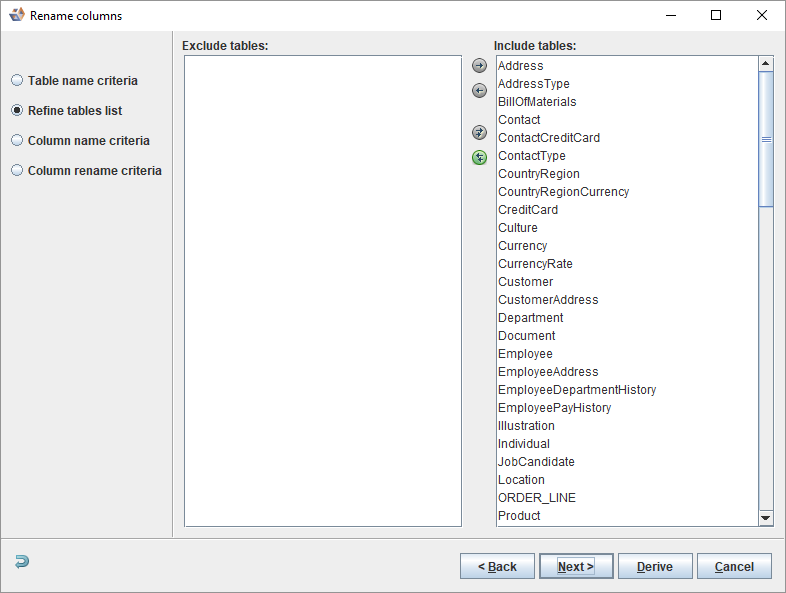786x593 pixels.
Task: Select the Contact table entry
Action: (x=627, y=120)
